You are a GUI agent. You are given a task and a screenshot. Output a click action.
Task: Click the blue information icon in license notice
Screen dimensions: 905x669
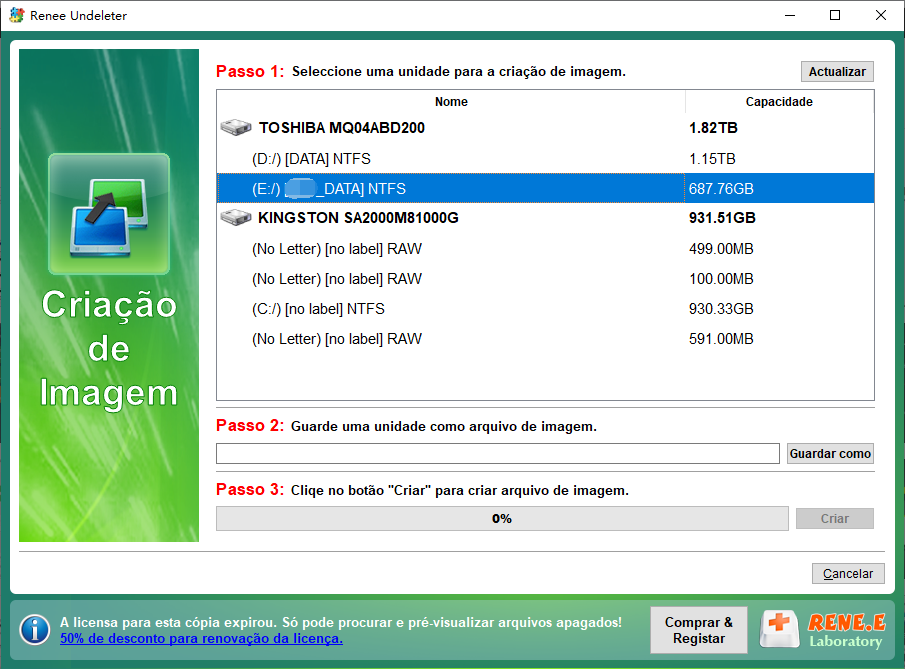click(x=35, y=630)
